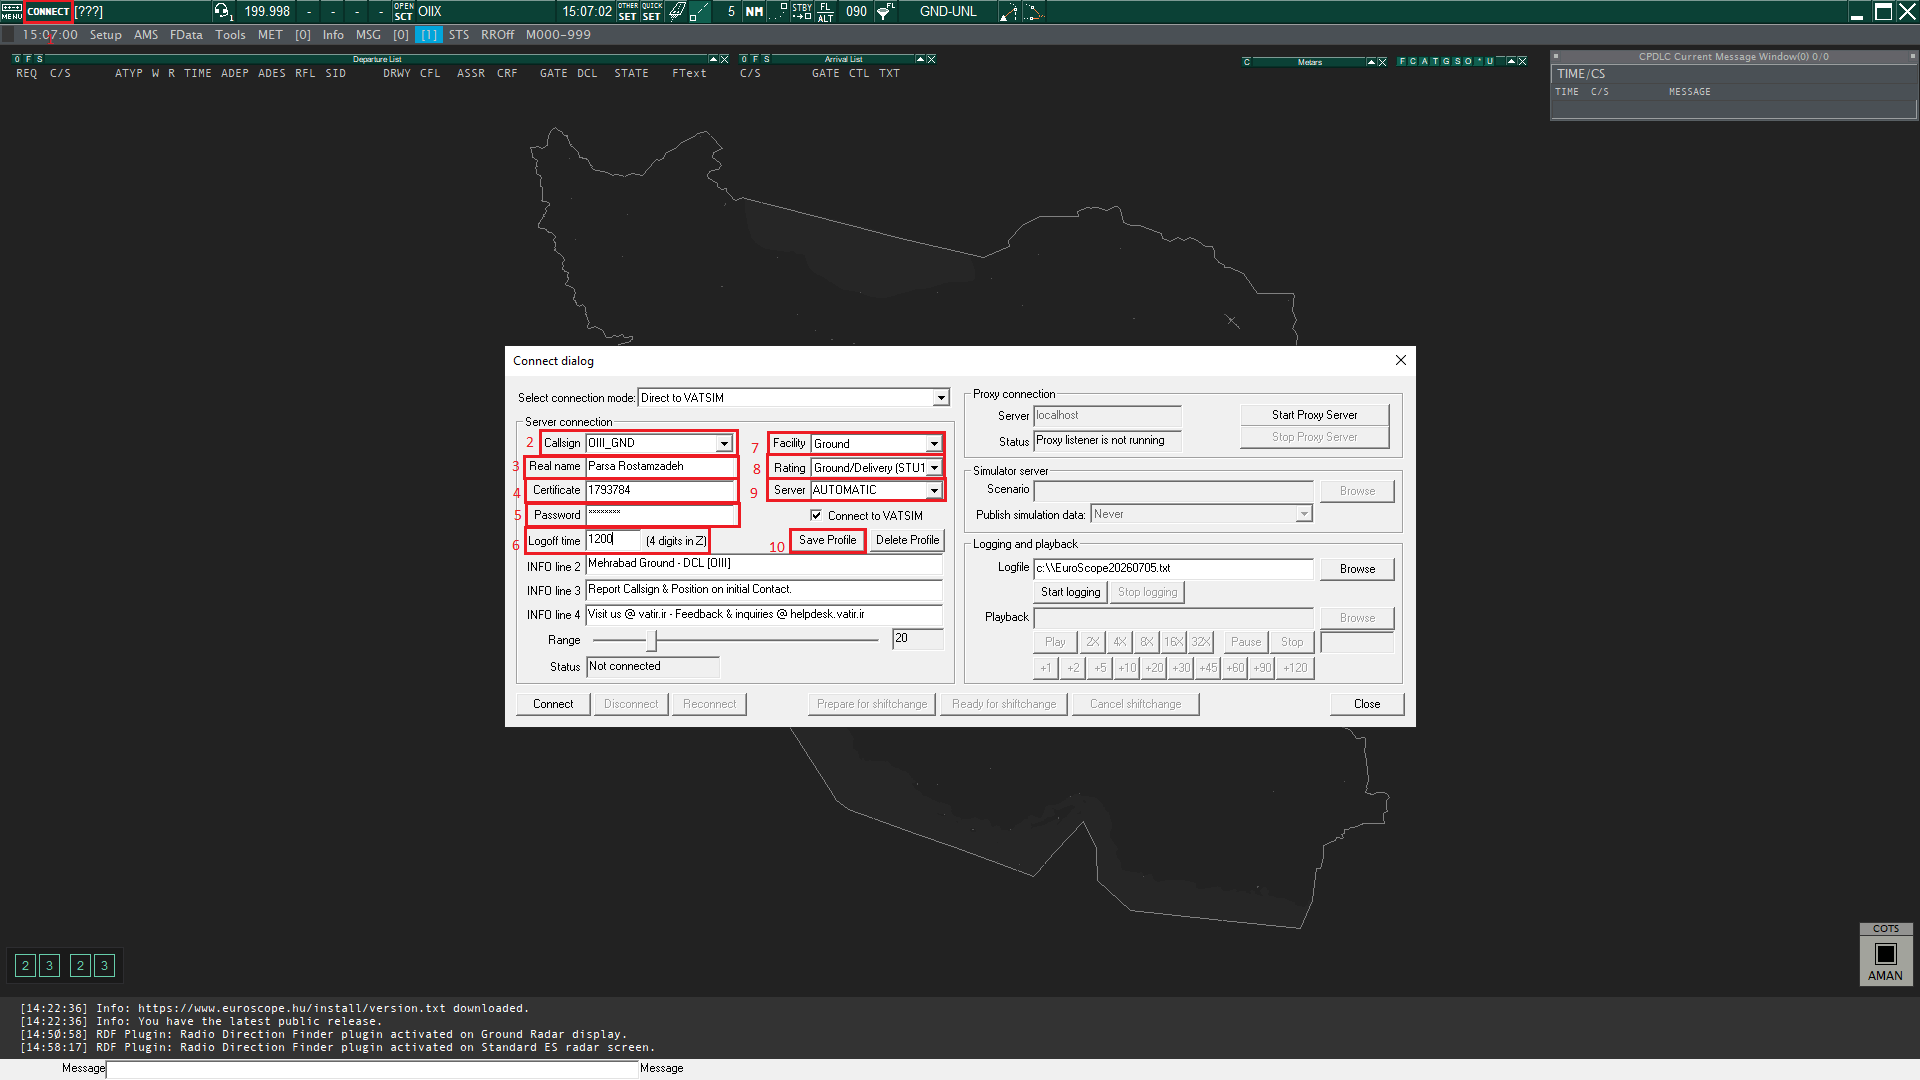Toggle the T filter in FCATGSO*U bar
Image resolution: width=1920 pixels, height=1080 pixels.
1435,61
